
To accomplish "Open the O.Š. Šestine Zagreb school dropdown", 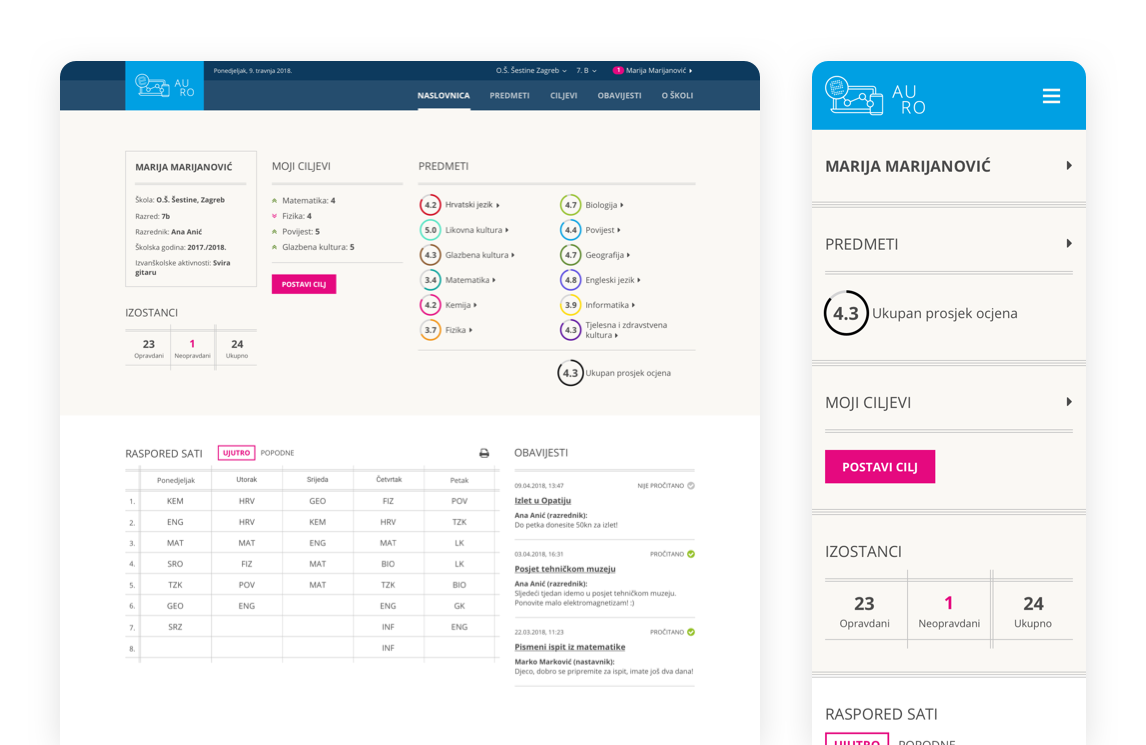I will (530, 71).
